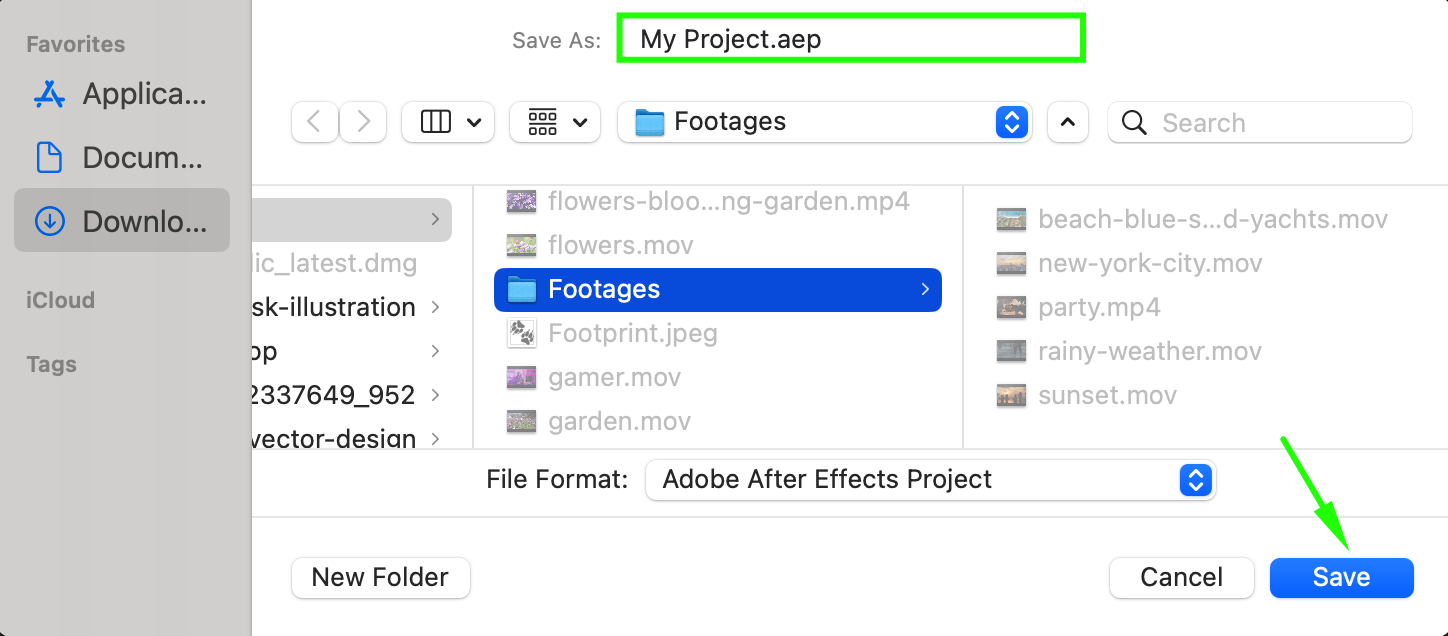The width and height of the screenshot is (1448, 636).
Task: Click the blue Footages folder icon in list
Action: (522, 290)
